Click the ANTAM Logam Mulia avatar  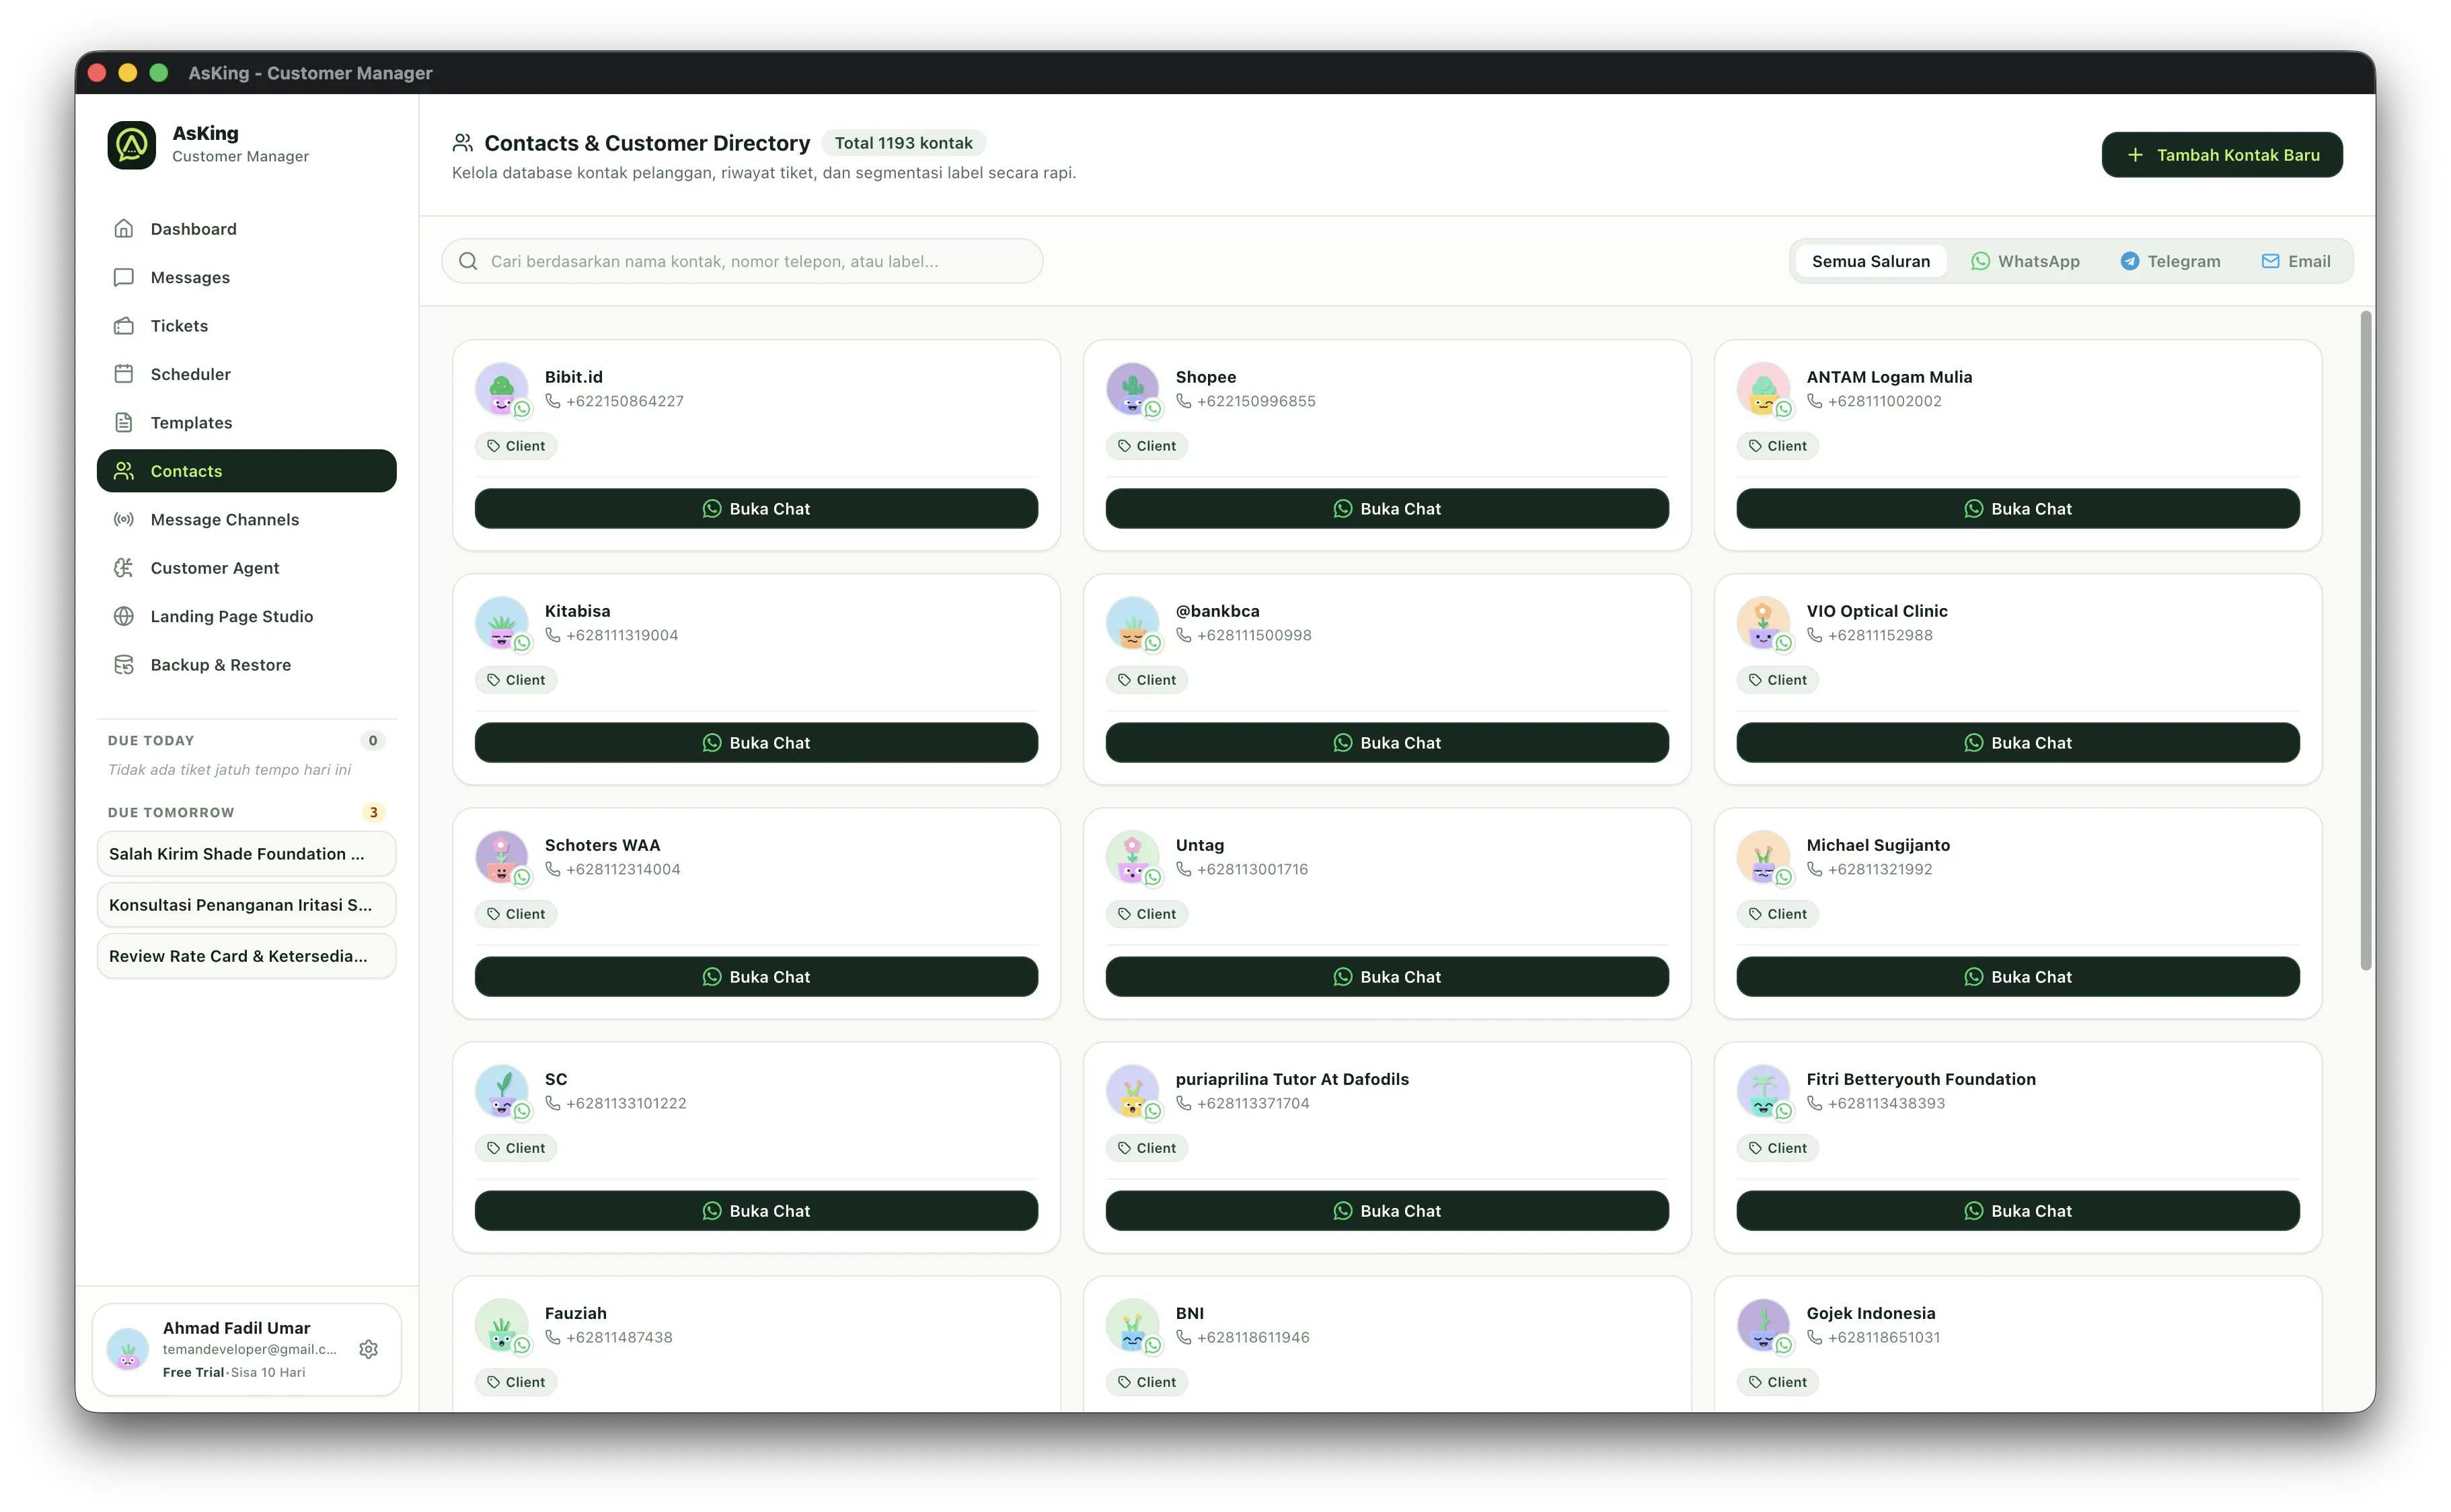click(x=1764, y=389)
